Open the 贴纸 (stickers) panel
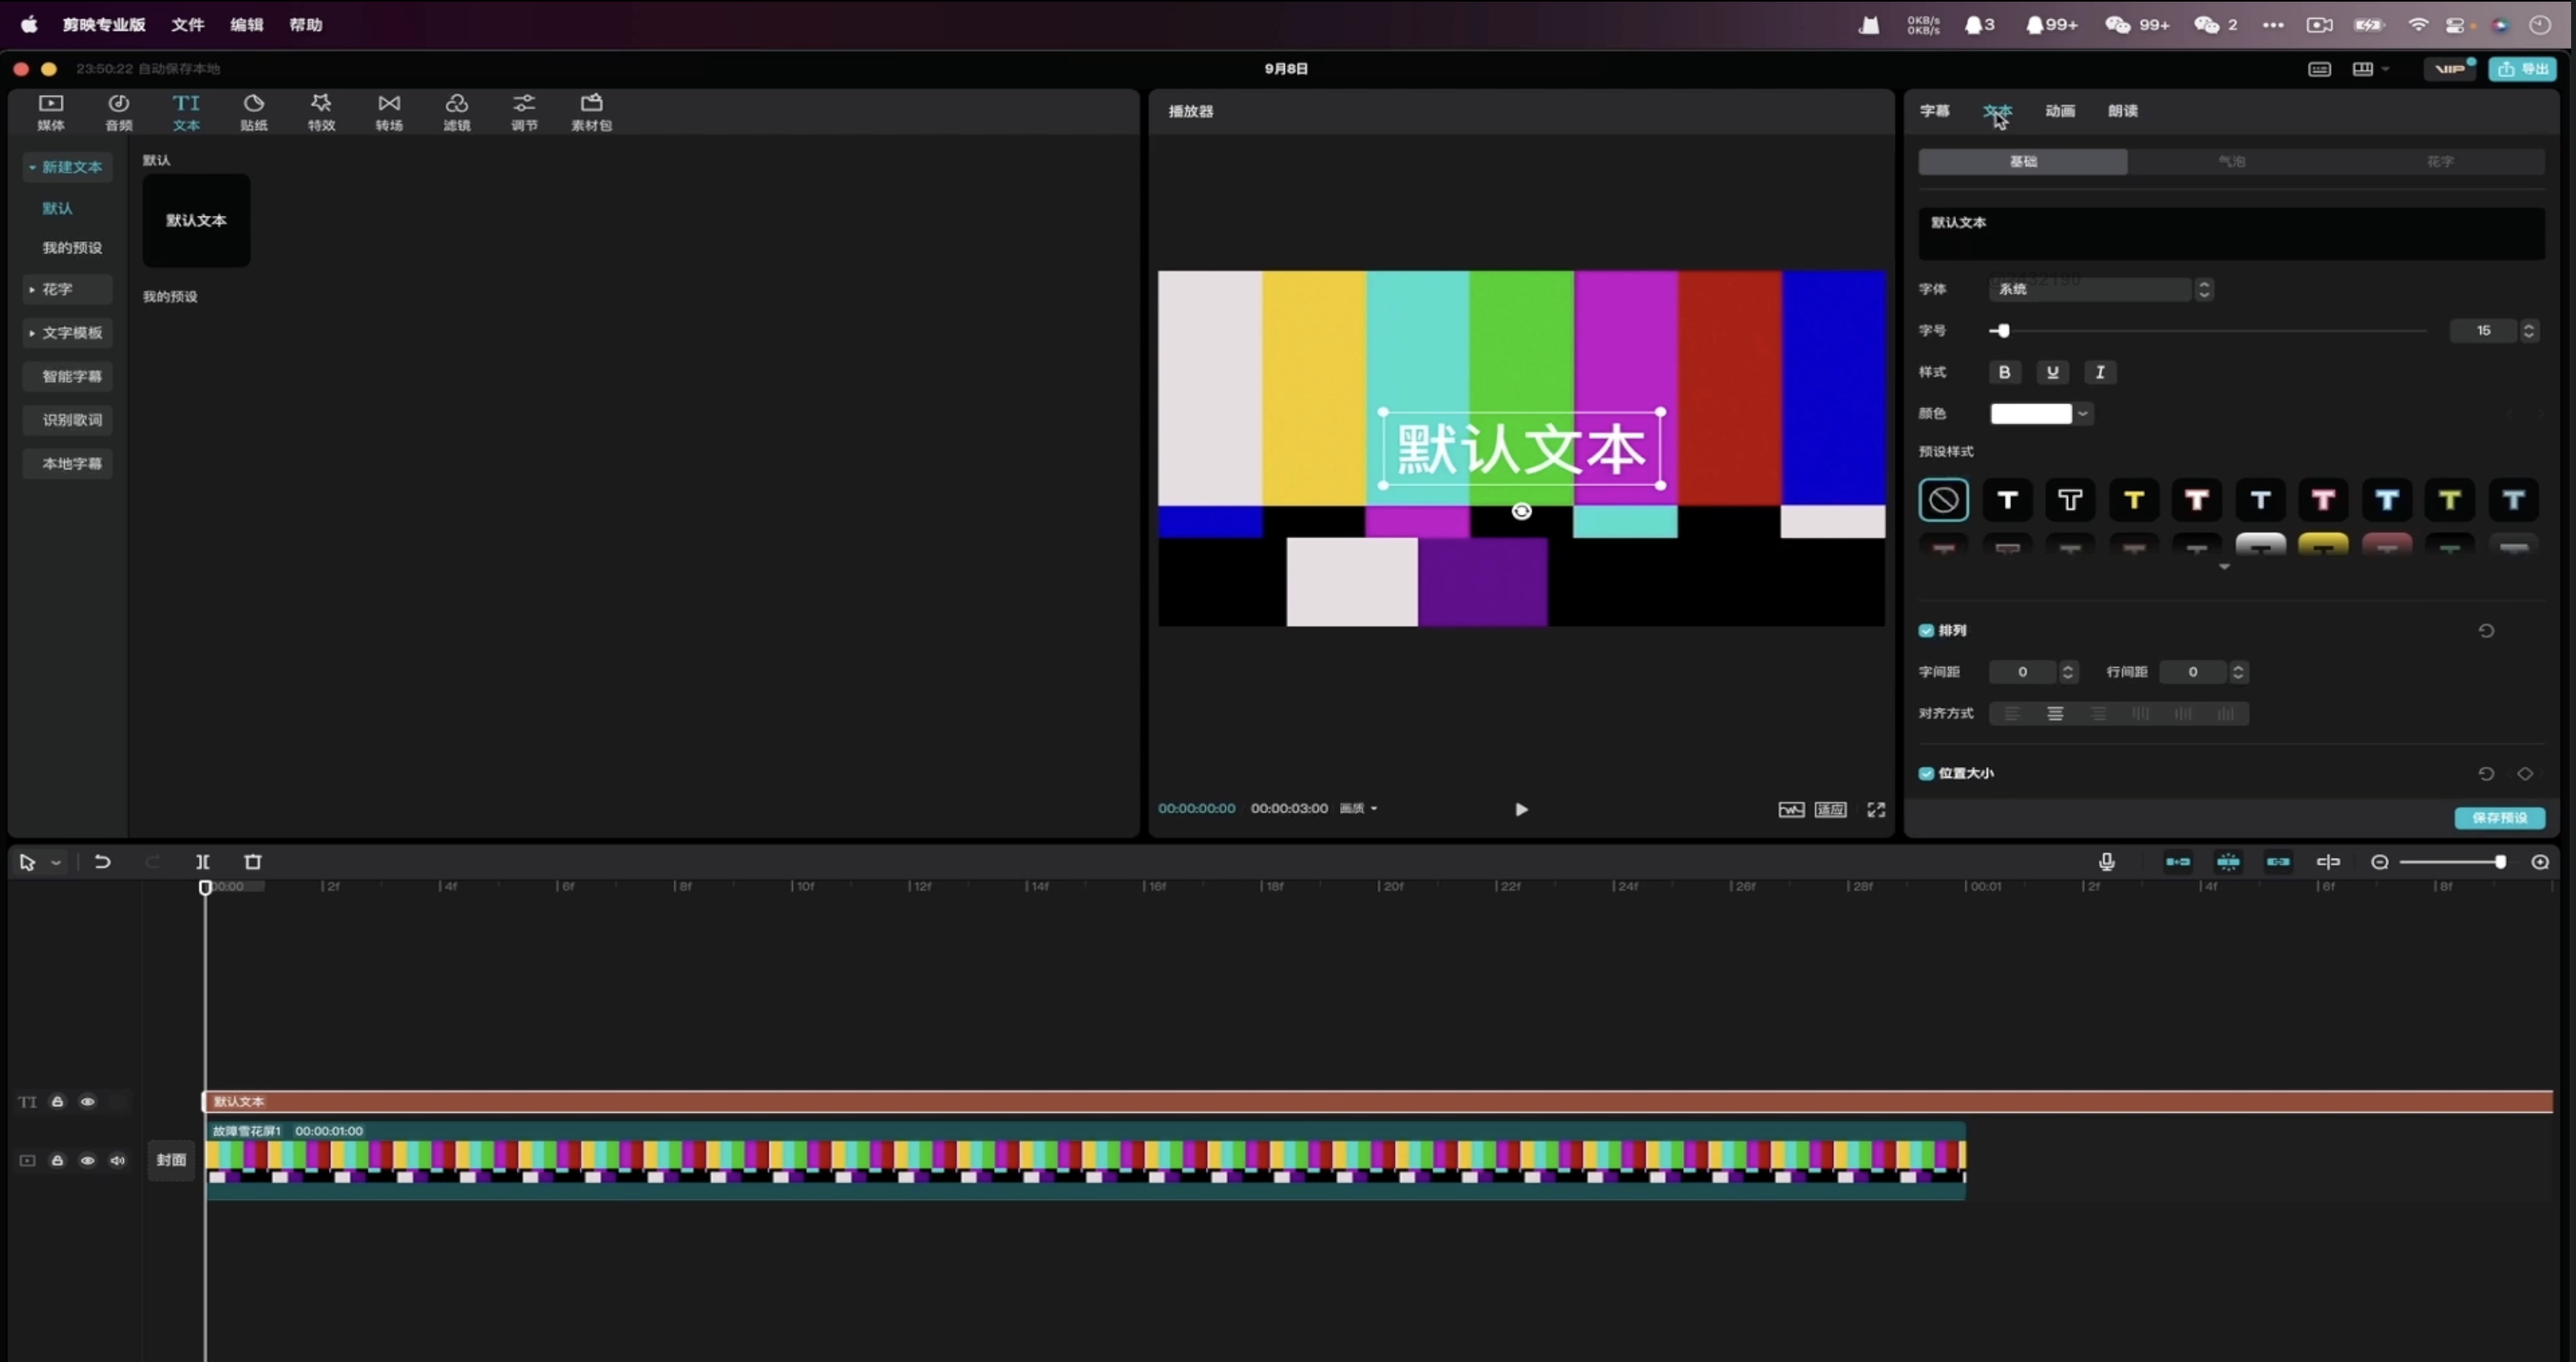 click(254, 111)
